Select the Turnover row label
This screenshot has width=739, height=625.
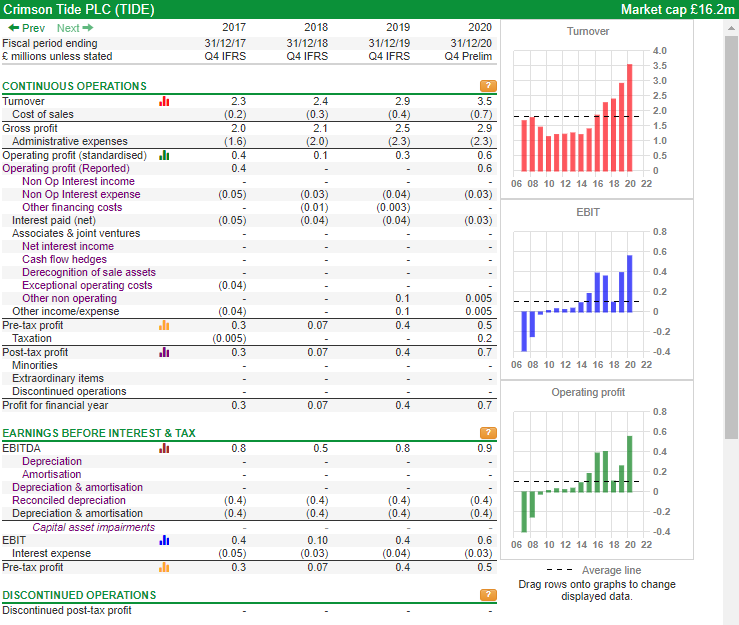pos(24,101)
